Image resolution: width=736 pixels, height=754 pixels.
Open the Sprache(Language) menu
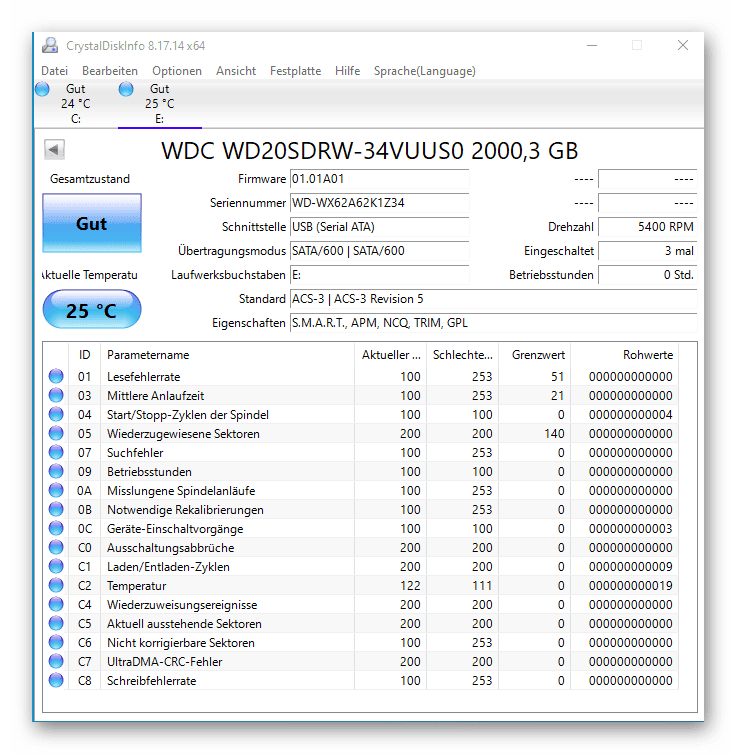coord(424,71)
